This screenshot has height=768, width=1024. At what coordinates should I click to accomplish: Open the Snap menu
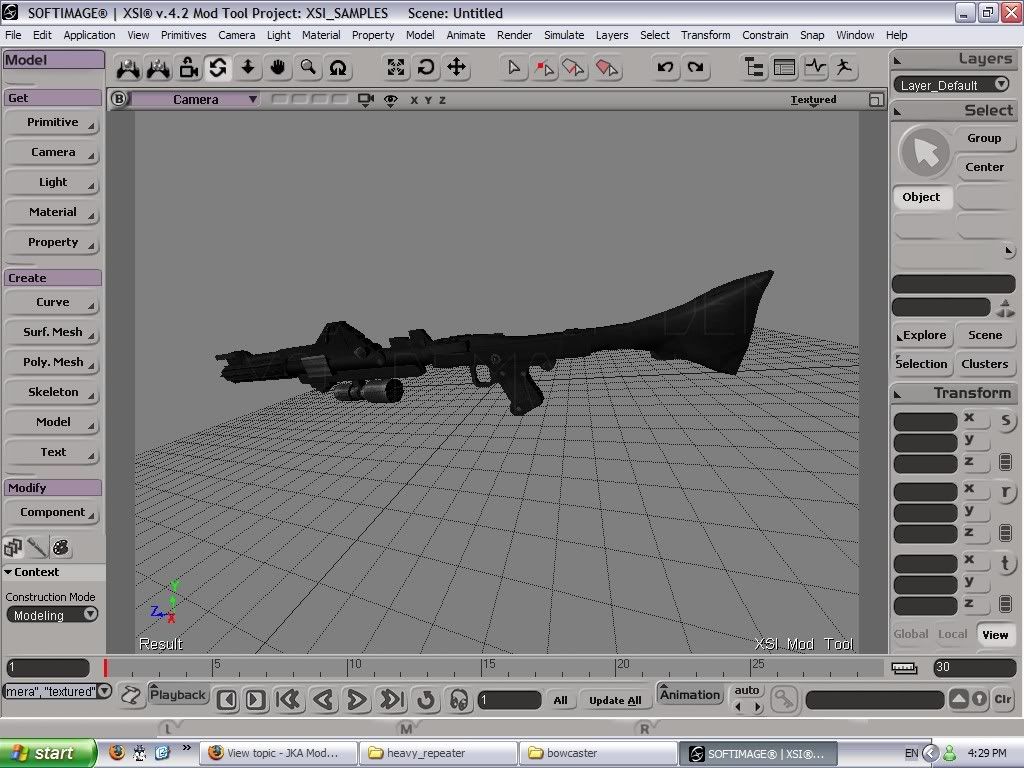click(812, 35)
